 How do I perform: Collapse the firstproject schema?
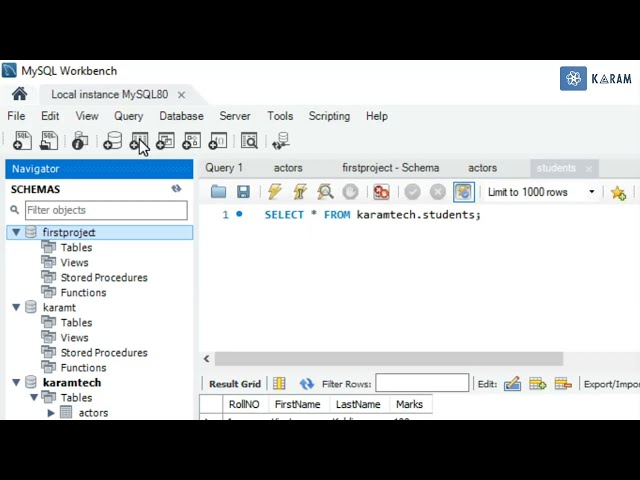(x=16, y=232)
